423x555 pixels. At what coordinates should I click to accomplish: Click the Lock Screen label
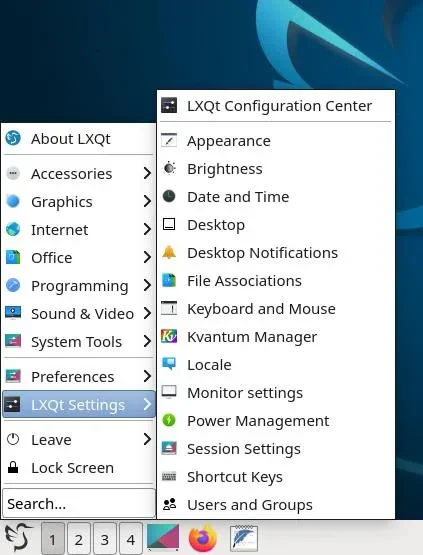[x=73, y=468]
